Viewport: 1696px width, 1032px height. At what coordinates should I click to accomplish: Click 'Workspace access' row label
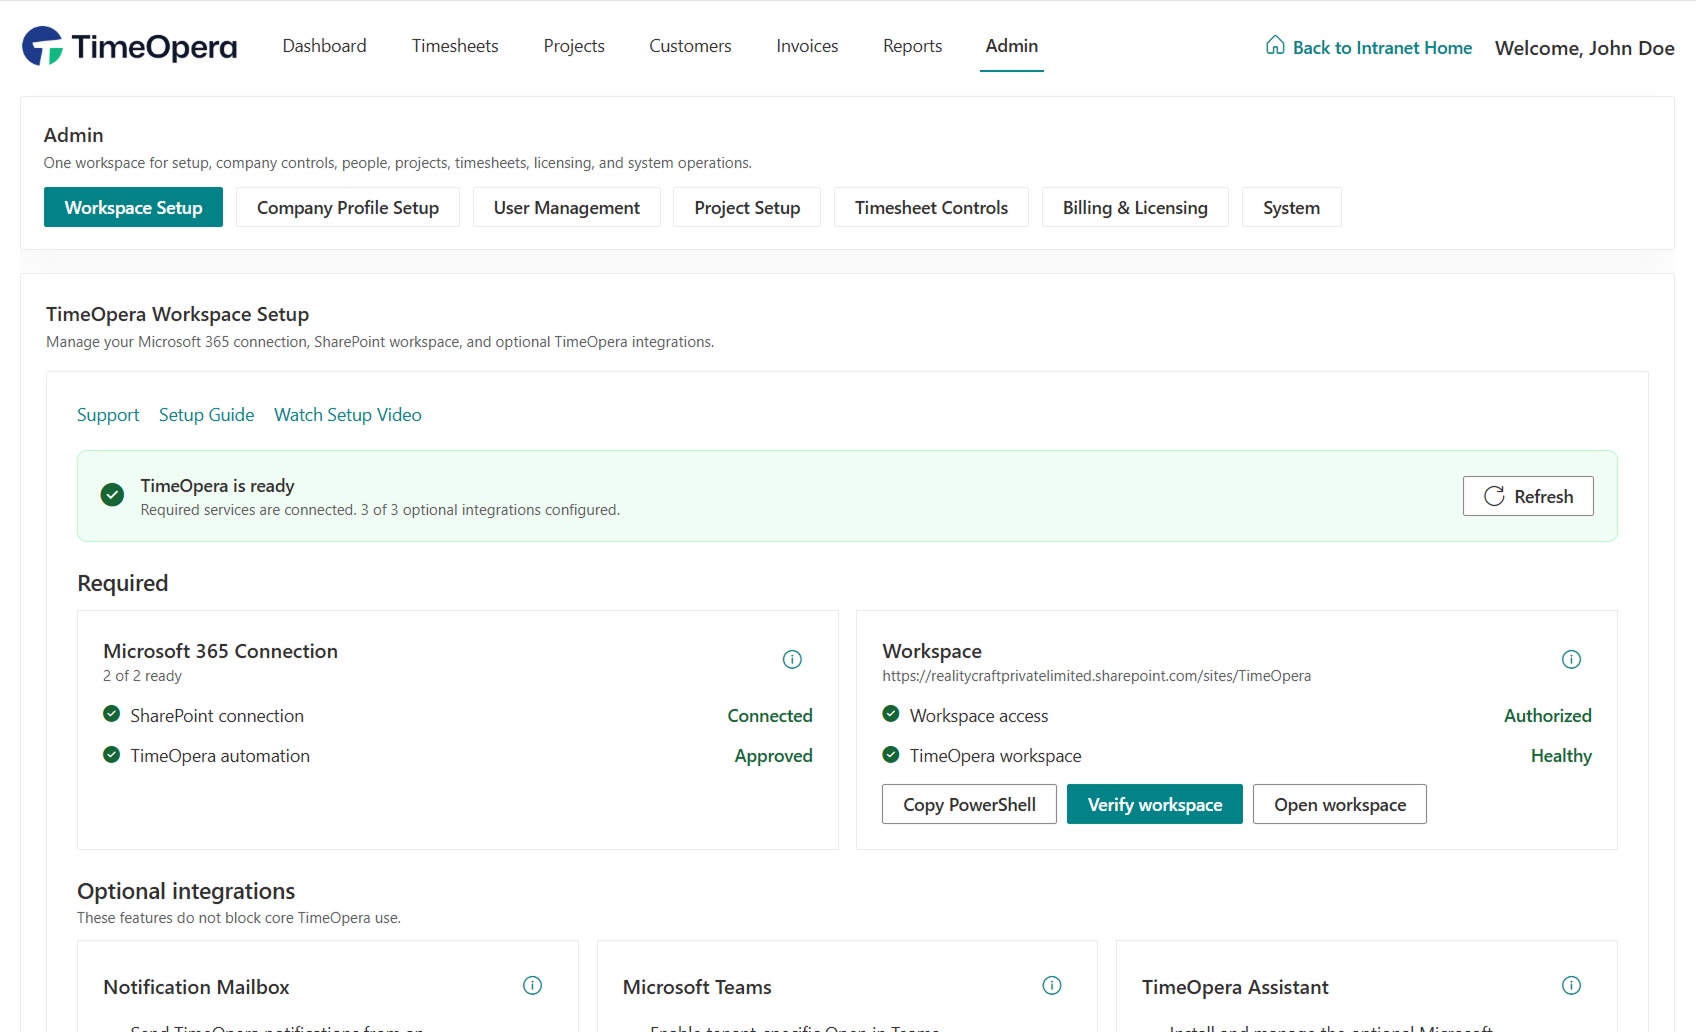[x=979, y=716]
